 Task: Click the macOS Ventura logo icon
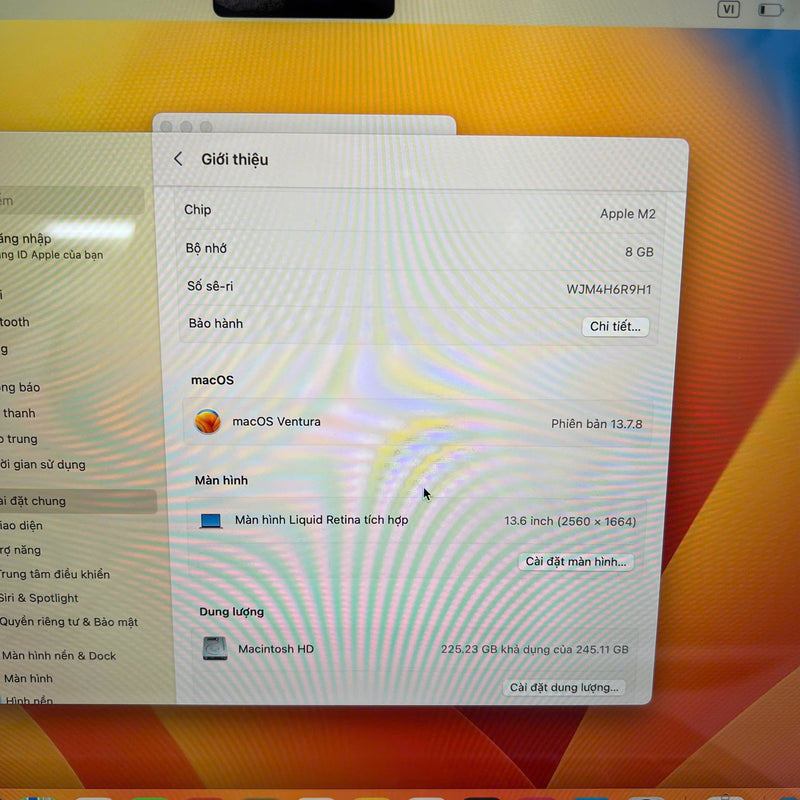tap(208, 422)
